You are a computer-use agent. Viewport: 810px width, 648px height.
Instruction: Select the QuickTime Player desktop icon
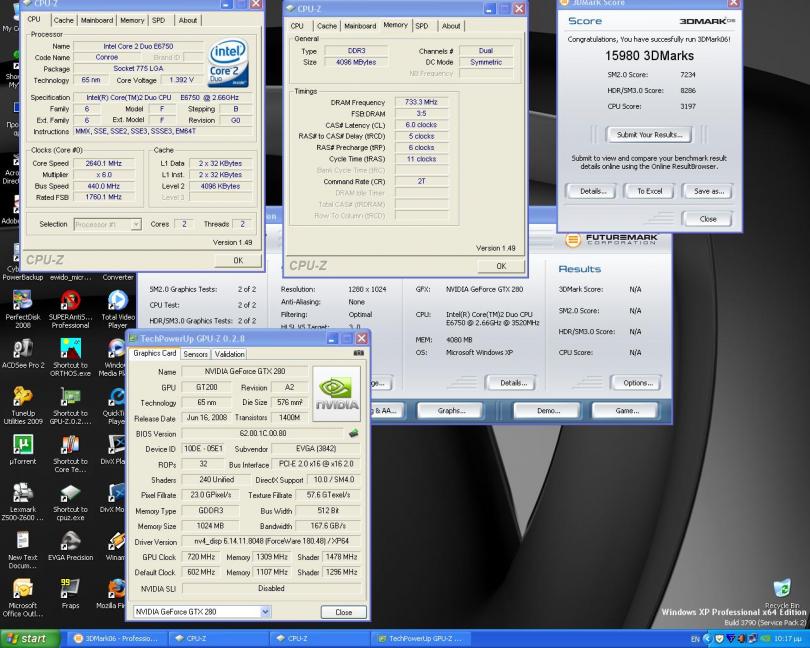pos(116,406)
